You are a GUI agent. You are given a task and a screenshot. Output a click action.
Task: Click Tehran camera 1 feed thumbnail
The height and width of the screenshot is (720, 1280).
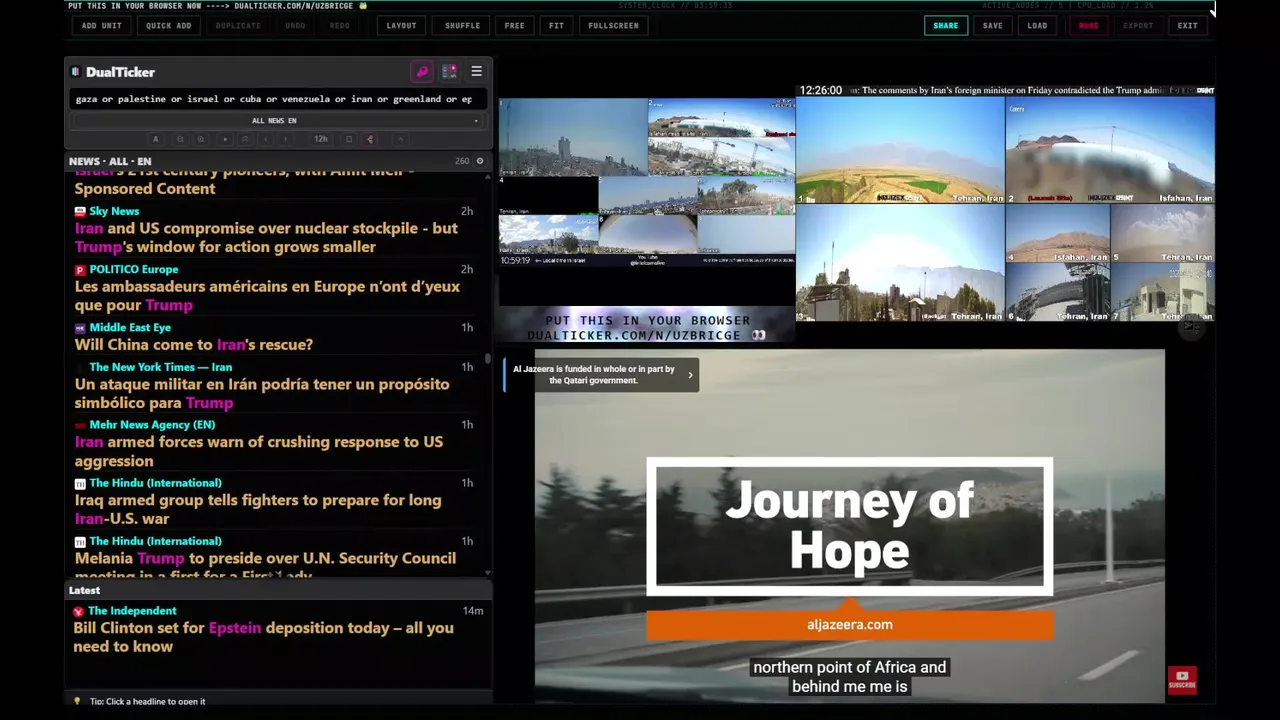900,150
